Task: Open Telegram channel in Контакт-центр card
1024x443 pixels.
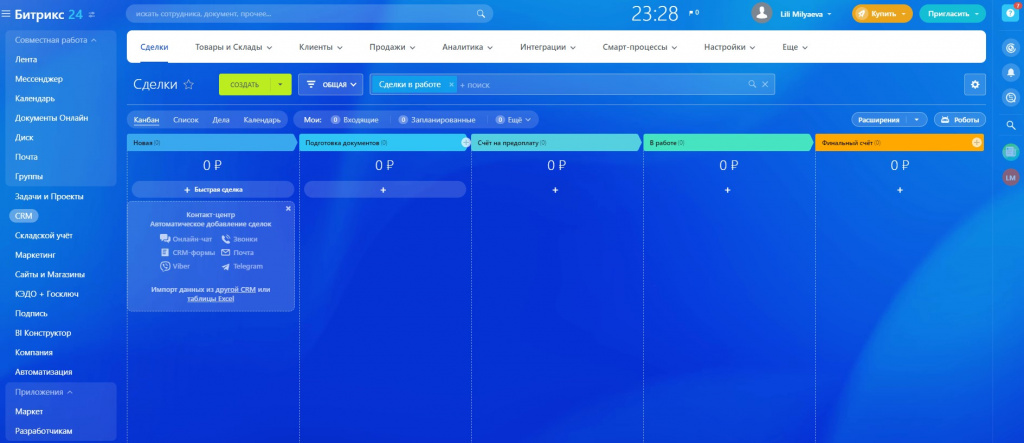Action: (242, 266)
